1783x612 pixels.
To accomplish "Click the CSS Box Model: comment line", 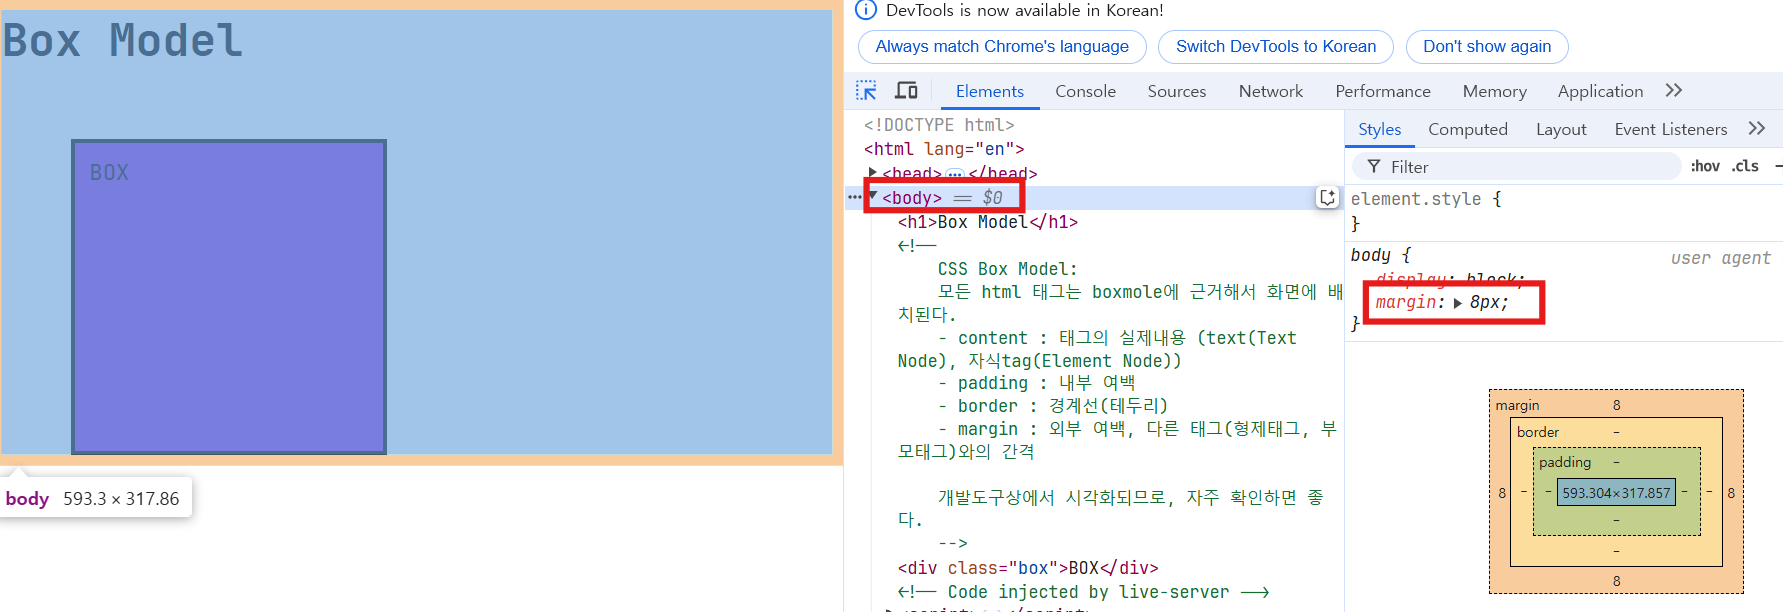I will tap(1007, 269).
